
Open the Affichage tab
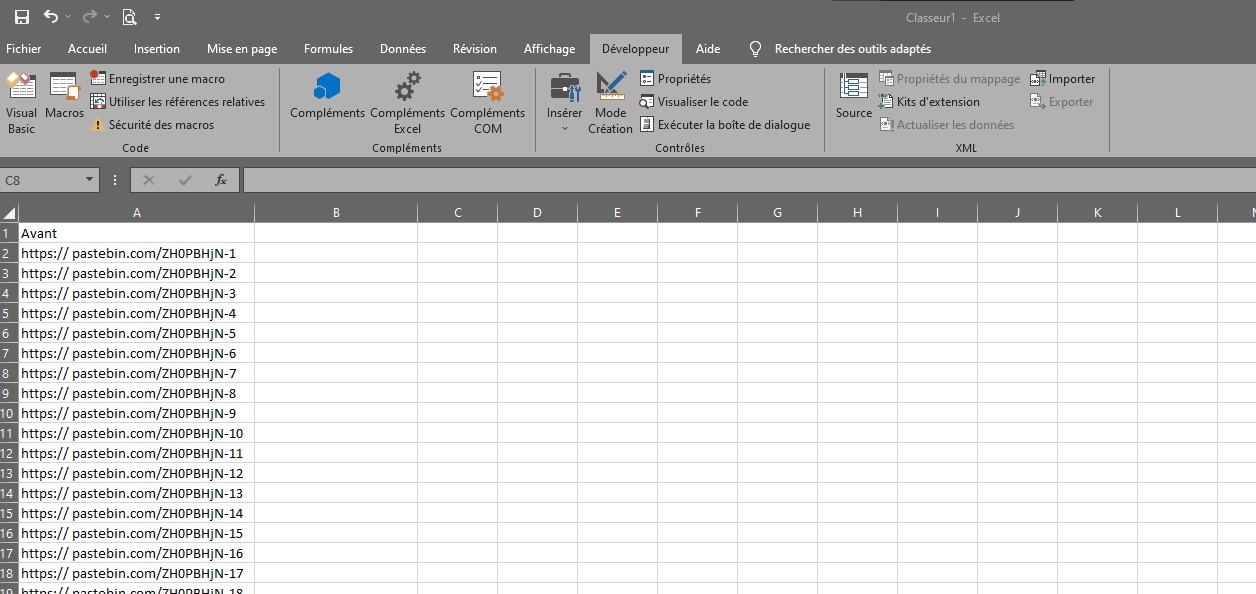coord(549,49)
